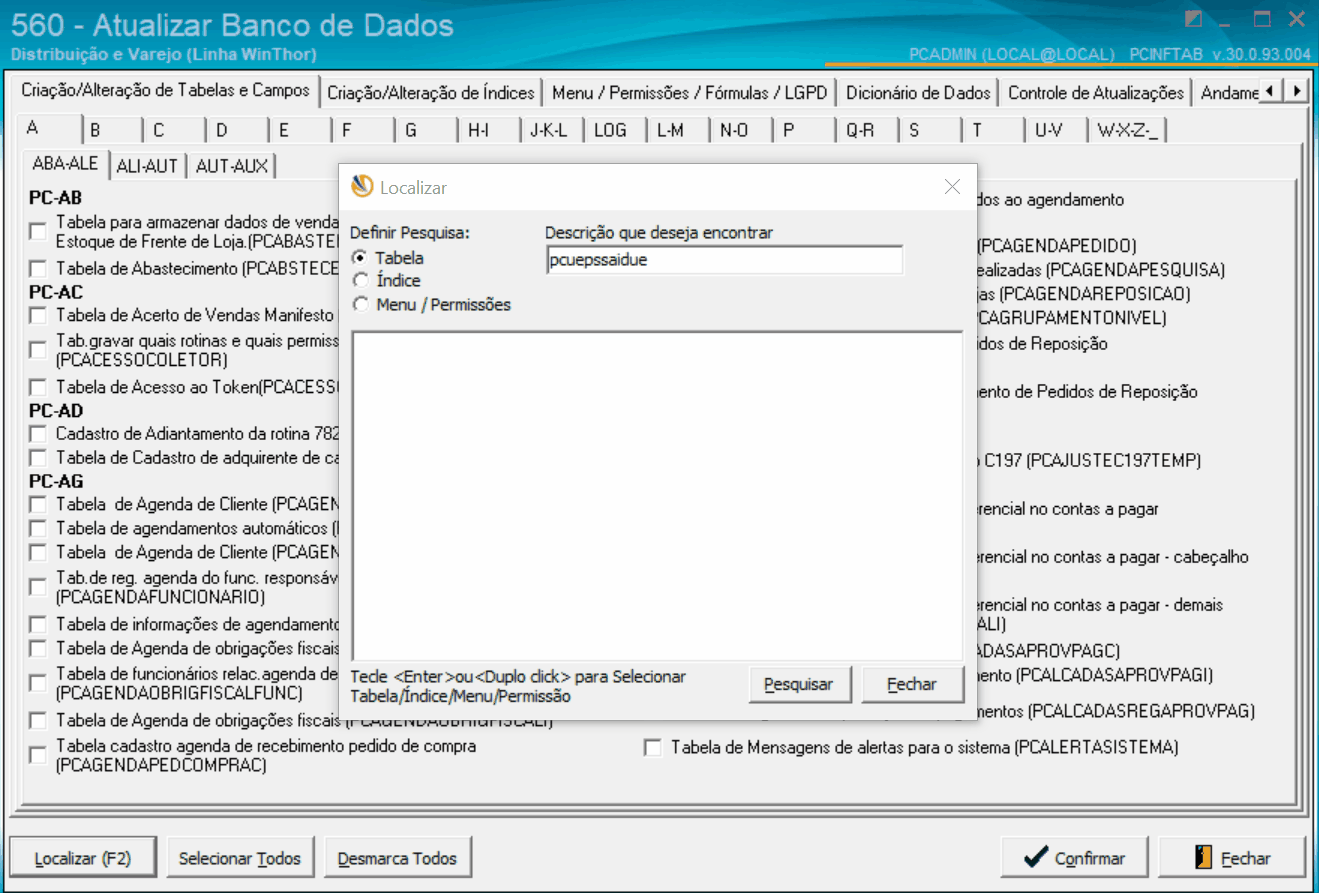Click the checkmark icon on Confirmar

point(1036,858)
